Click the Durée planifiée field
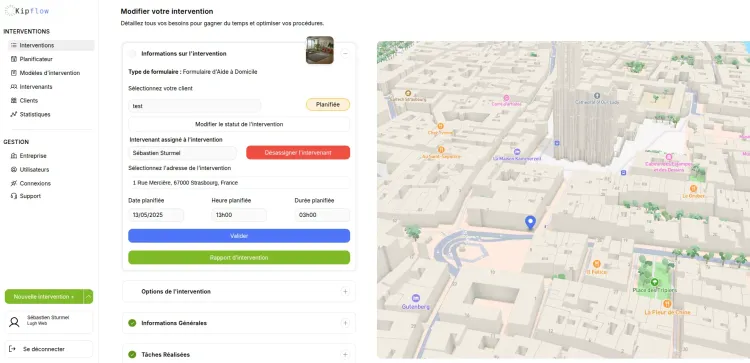This screenshot has width=750, height=363. coord(322,215)
